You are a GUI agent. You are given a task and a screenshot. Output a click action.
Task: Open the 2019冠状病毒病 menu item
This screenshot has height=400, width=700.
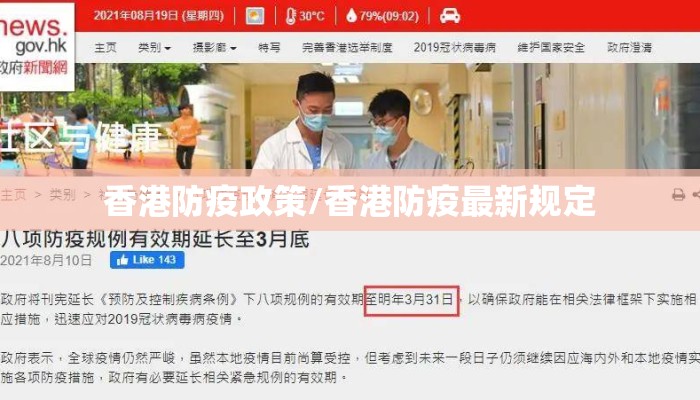click(454, 47)
